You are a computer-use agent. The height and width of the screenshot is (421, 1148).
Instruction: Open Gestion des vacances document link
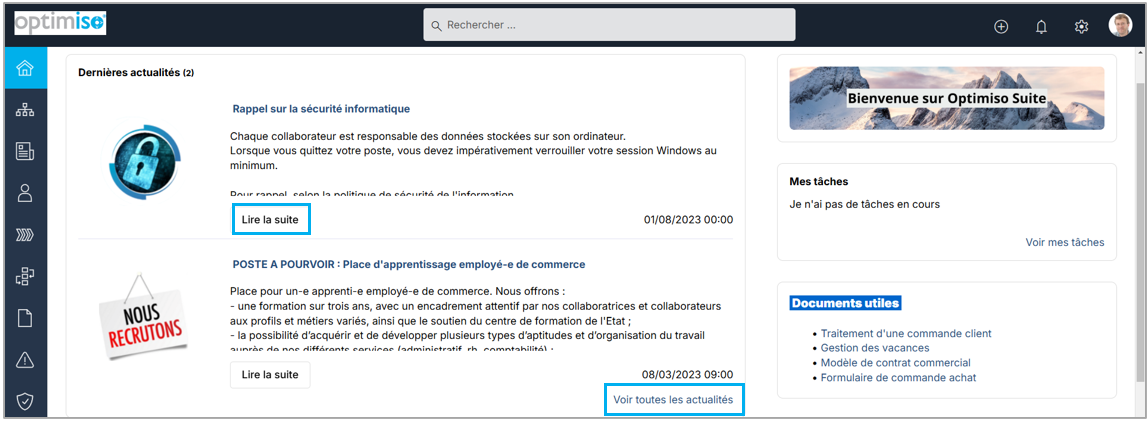pos(875,348)
